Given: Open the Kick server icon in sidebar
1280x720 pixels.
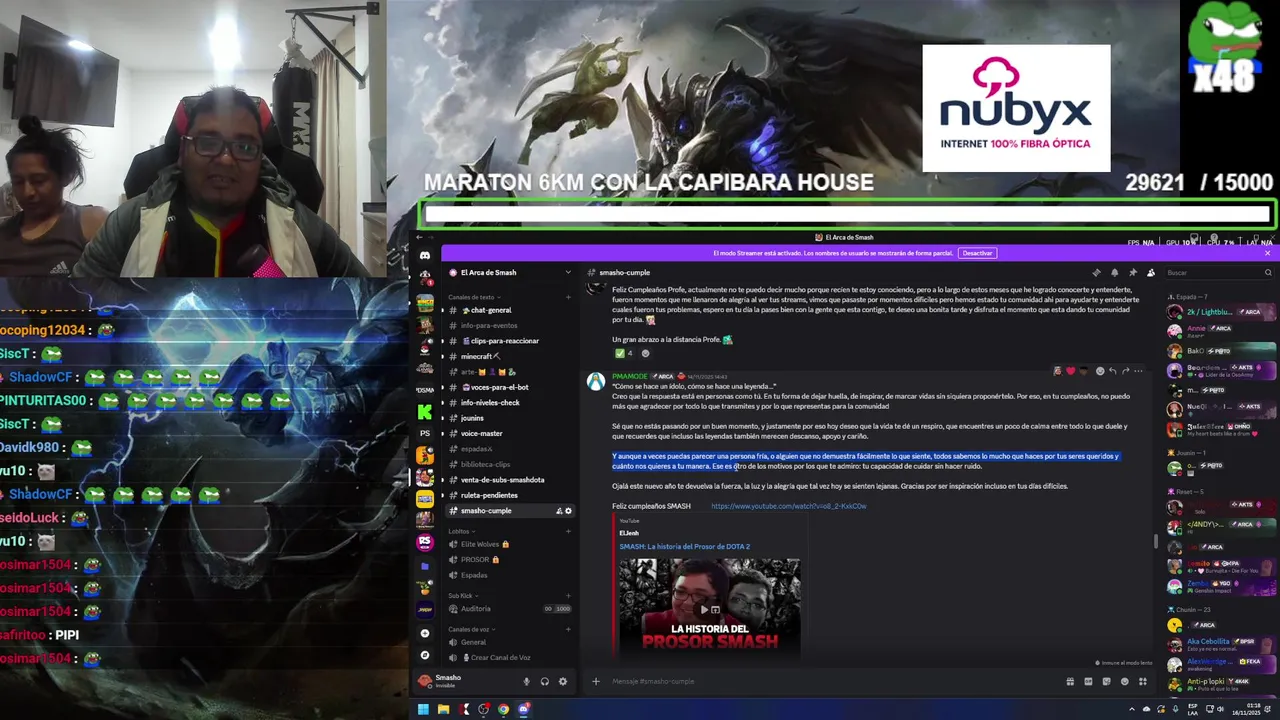Looking at the screenshot, I should coord(425,411).
